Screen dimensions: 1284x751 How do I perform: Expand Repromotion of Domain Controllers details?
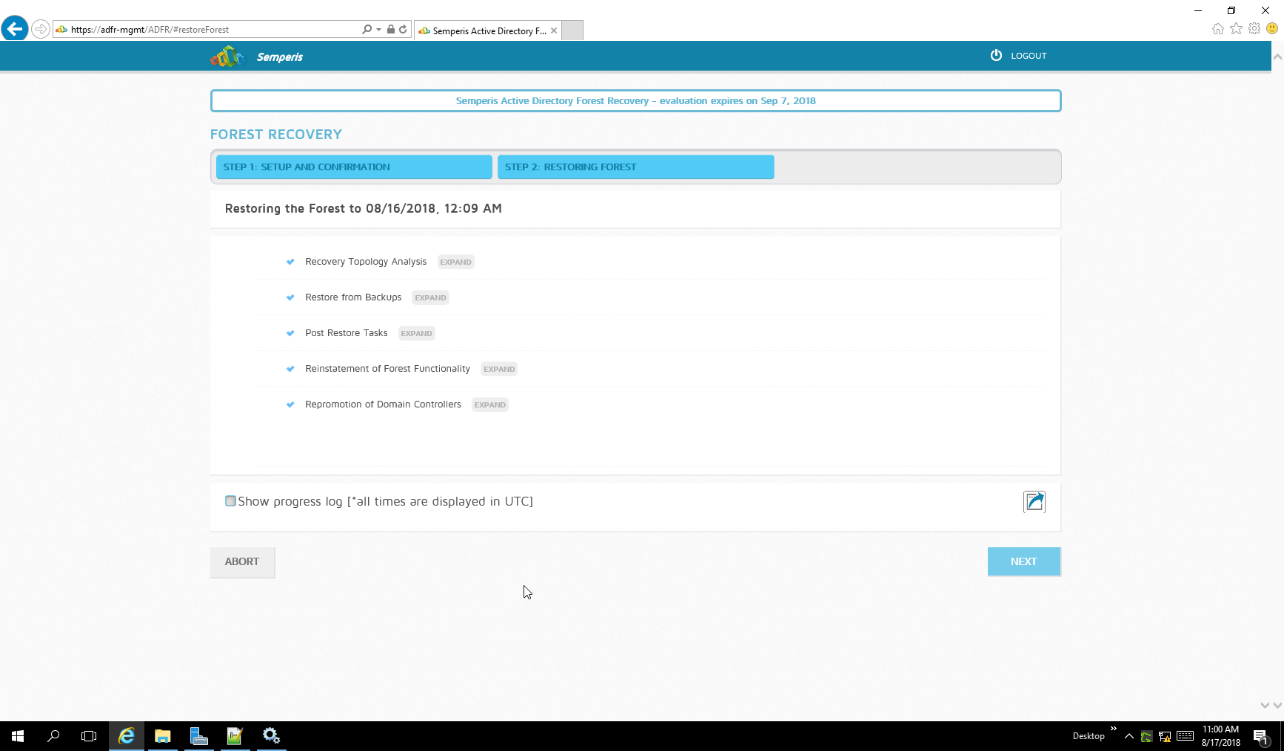pos(490,405)
